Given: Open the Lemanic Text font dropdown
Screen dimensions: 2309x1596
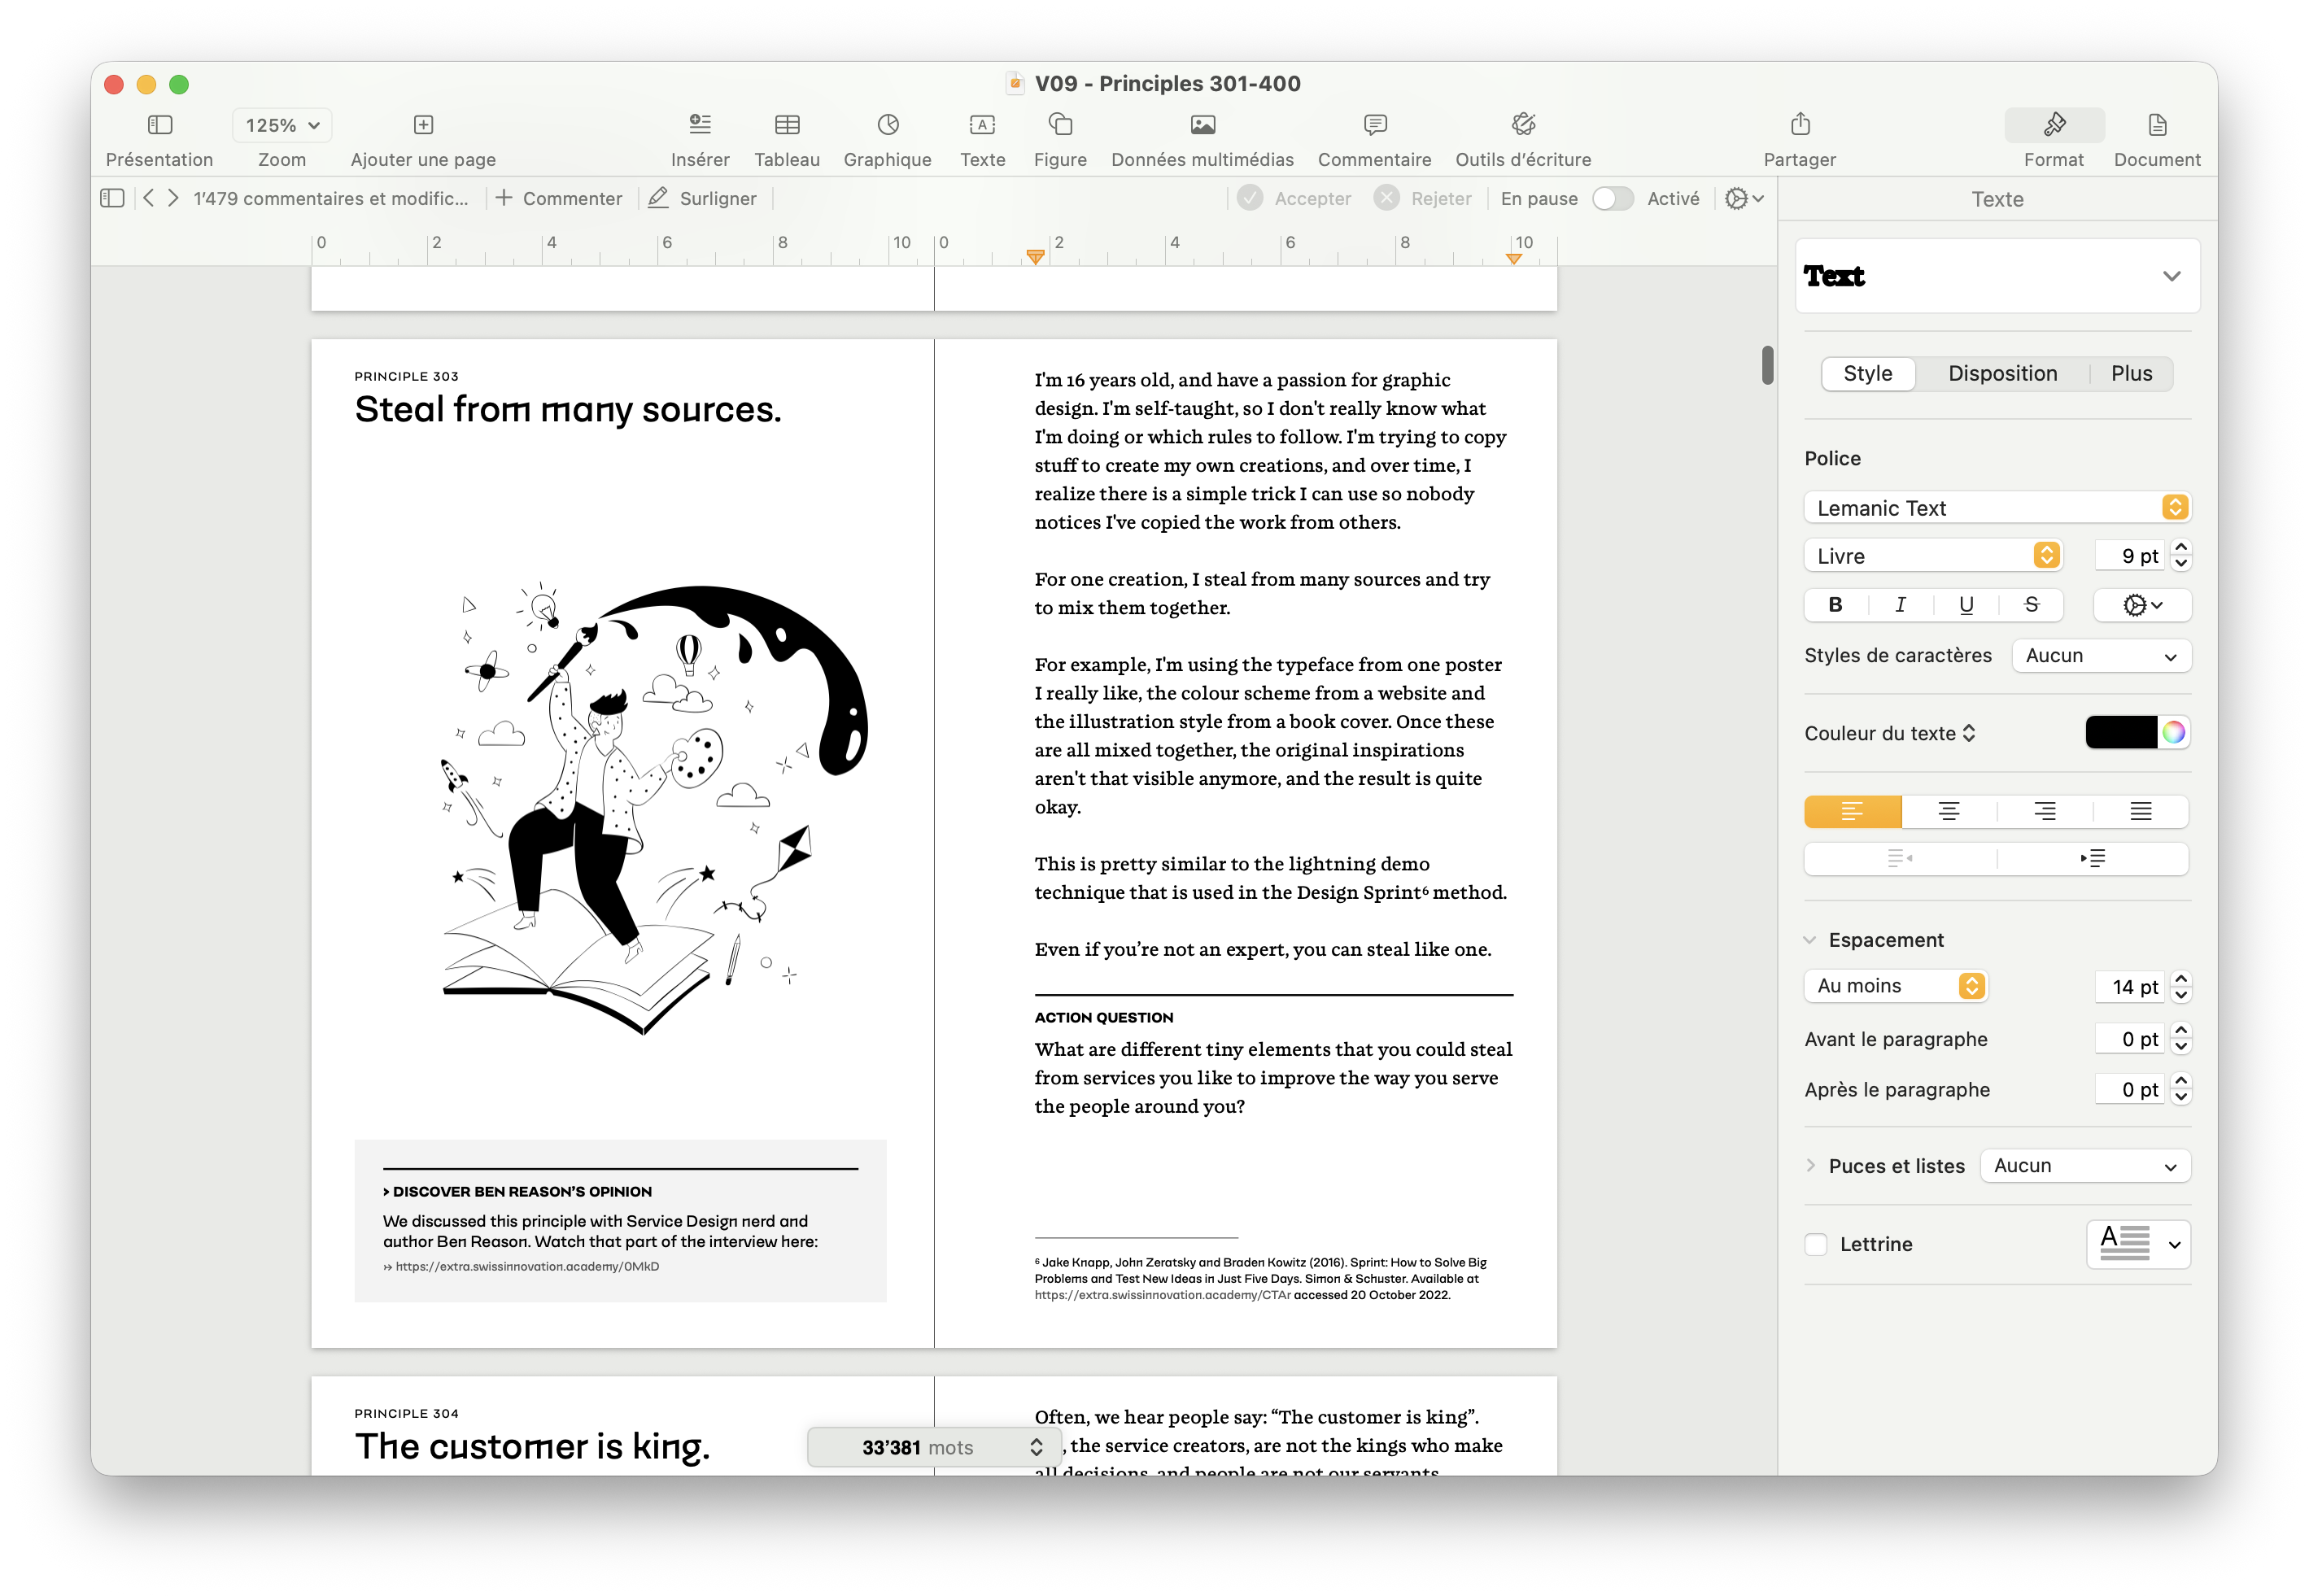Looking at the screenshot, I should click(x=1996, y=507).
